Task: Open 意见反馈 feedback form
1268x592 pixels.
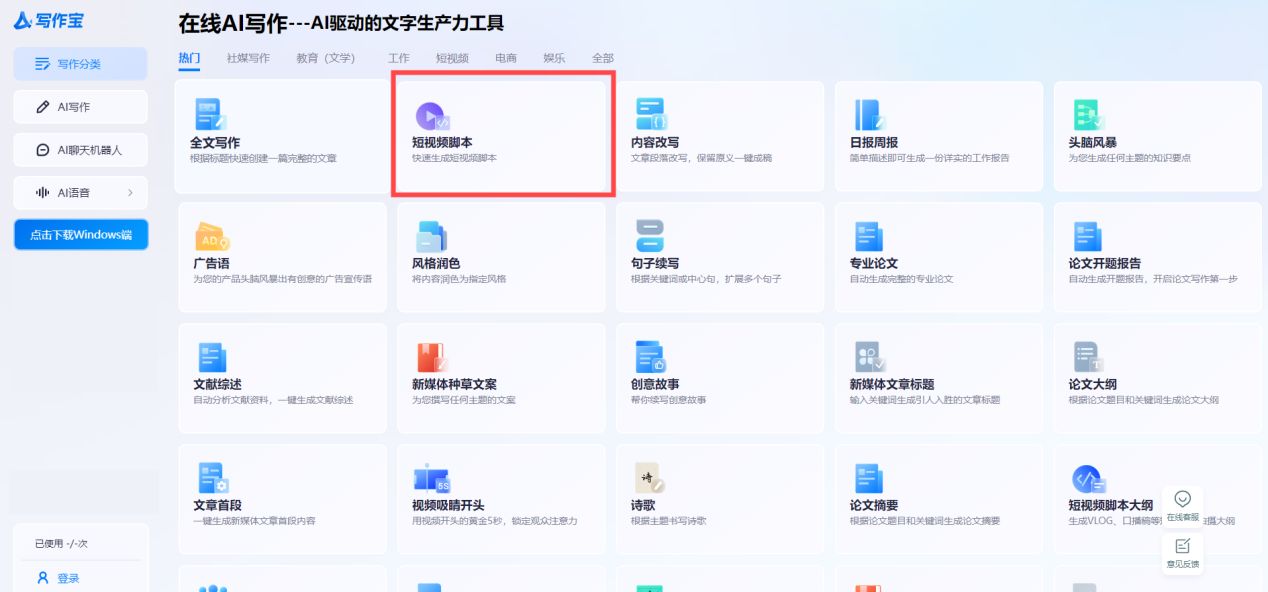Action: [x=1182, y=553]
